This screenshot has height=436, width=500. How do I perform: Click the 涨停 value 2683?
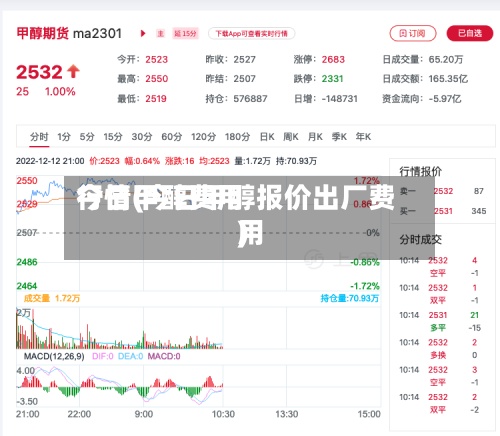pyautogui.click(x=333, y=60)
